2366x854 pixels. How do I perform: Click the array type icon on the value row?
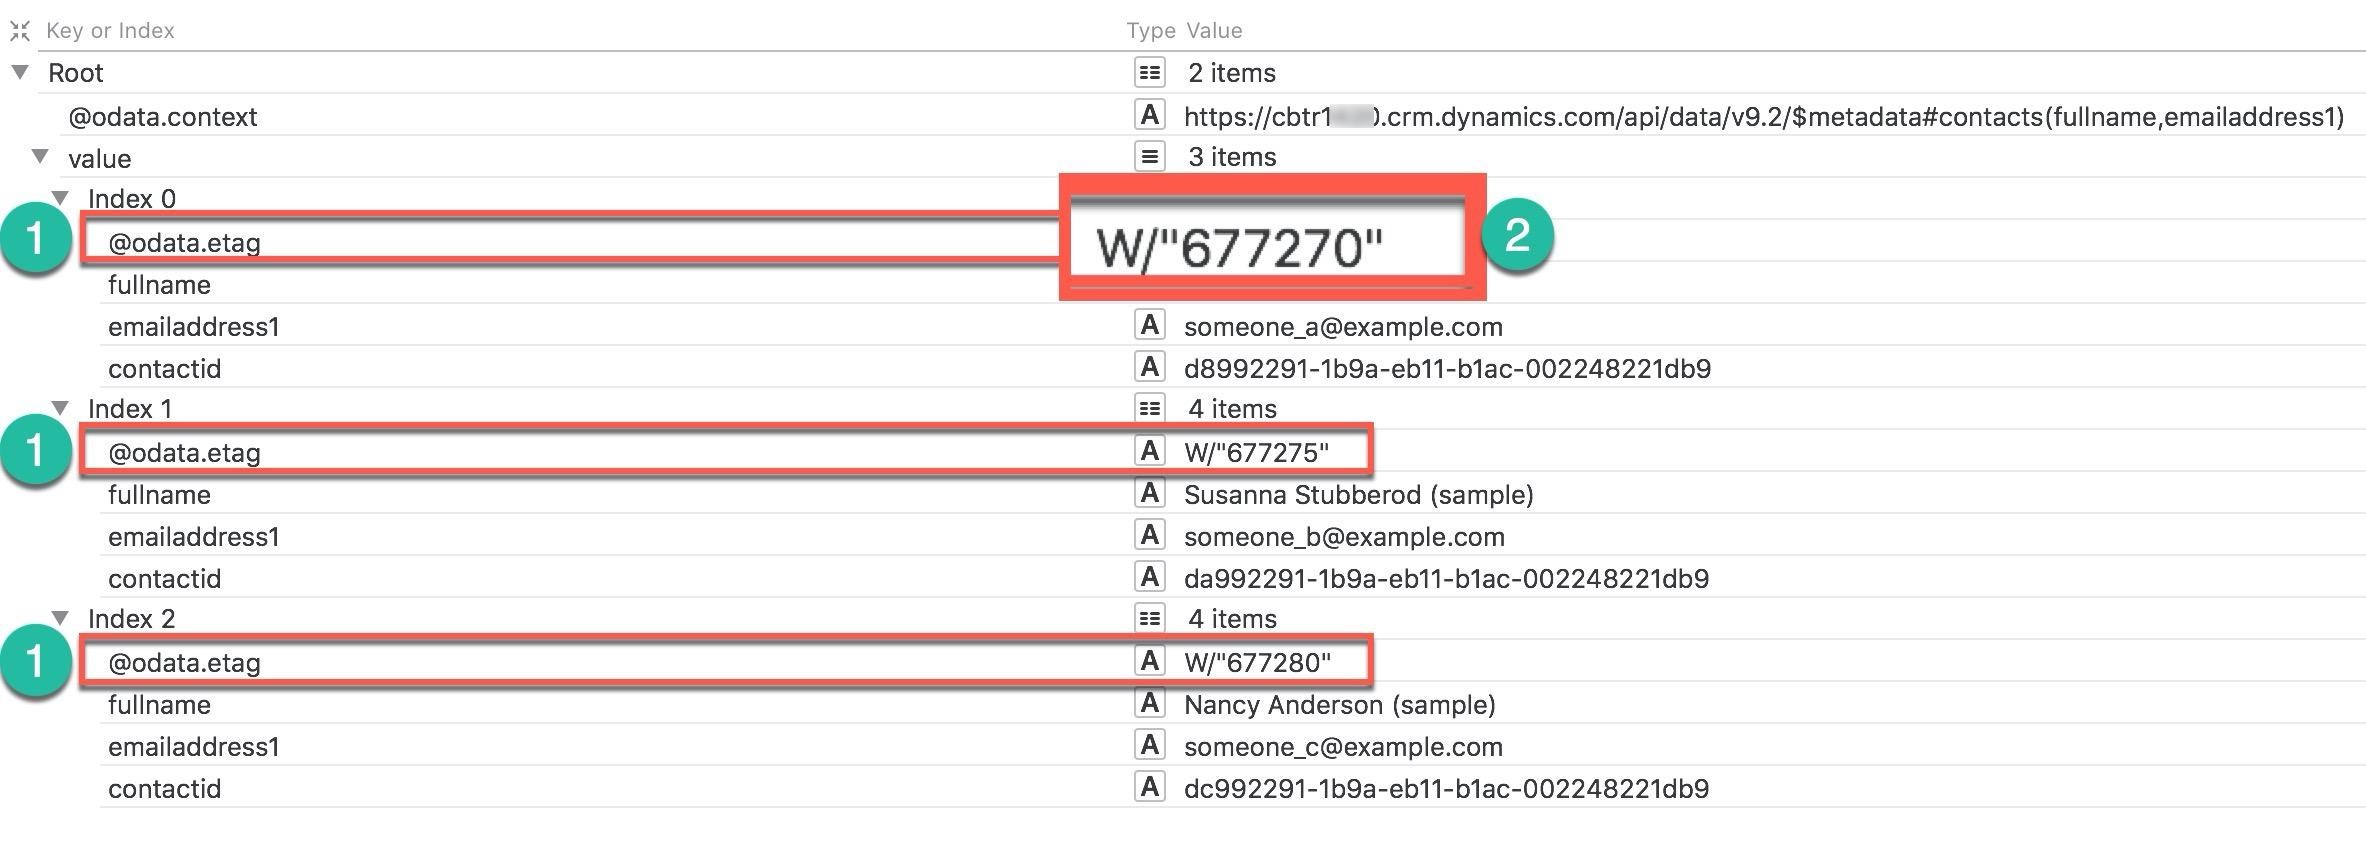(x=1150, y=156)
